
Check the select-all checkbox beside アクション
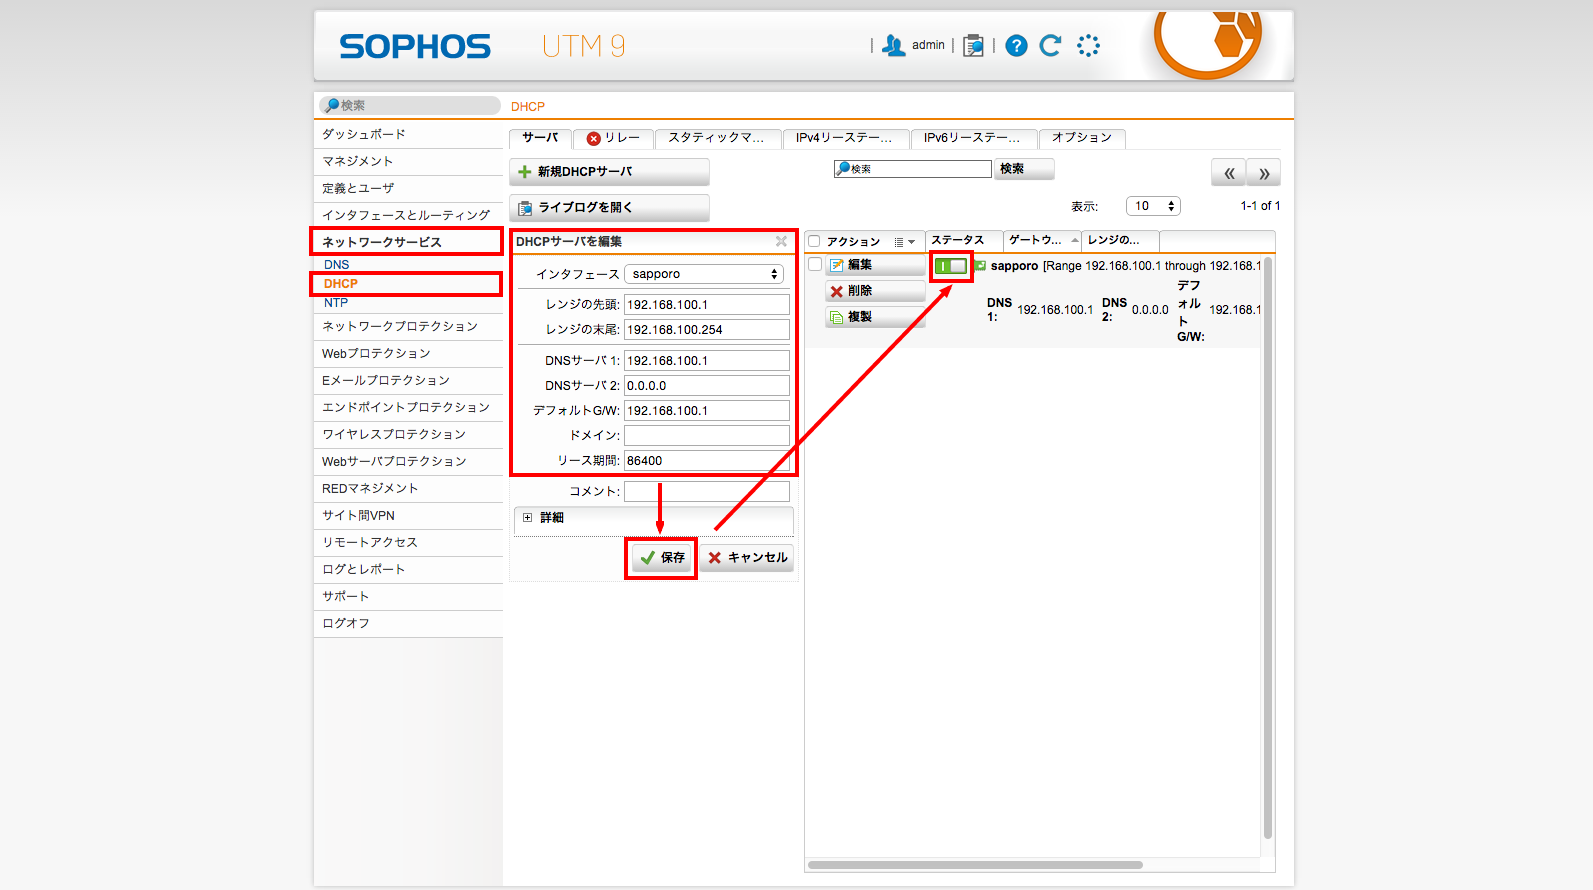[x=814, y=241]
